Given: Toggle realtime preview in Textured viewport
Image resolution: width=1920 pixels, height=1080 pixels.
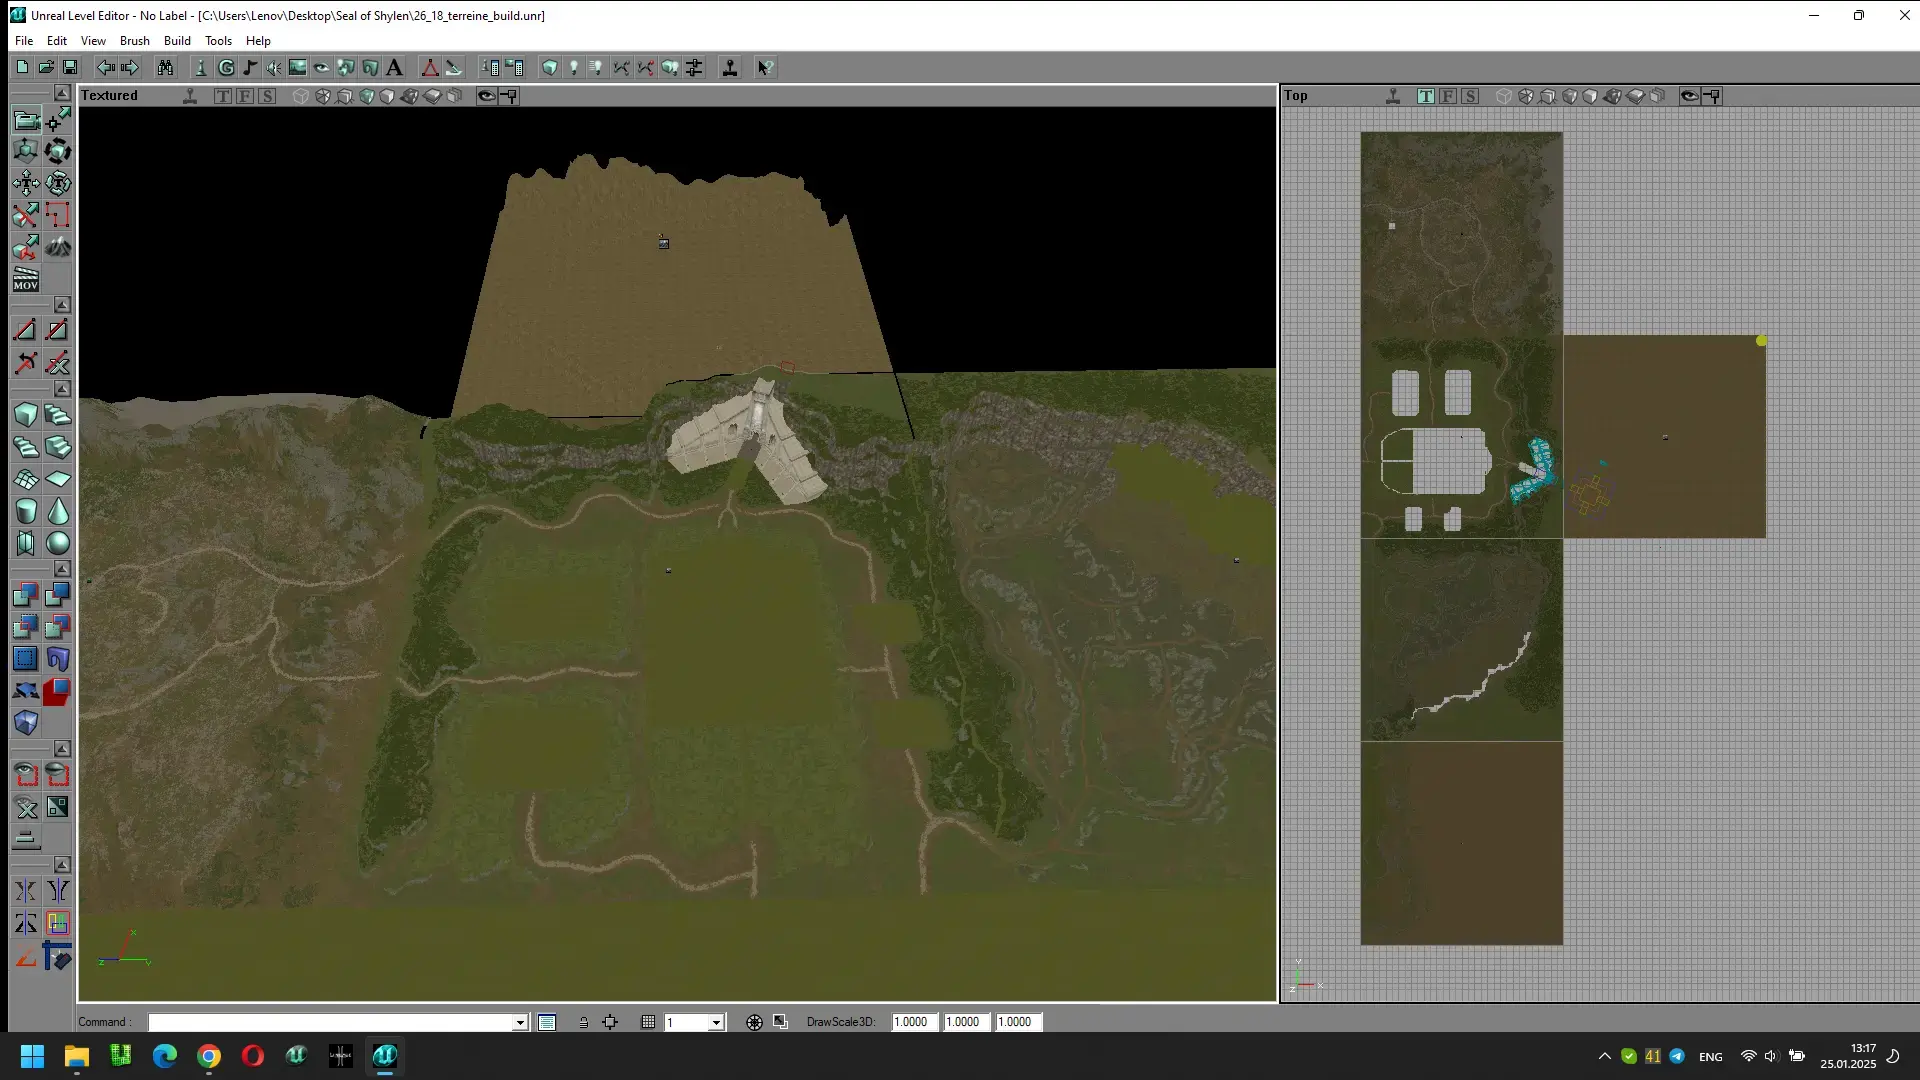Looking at the screenshot, I should pyautogui.click(x=190, y=96).
